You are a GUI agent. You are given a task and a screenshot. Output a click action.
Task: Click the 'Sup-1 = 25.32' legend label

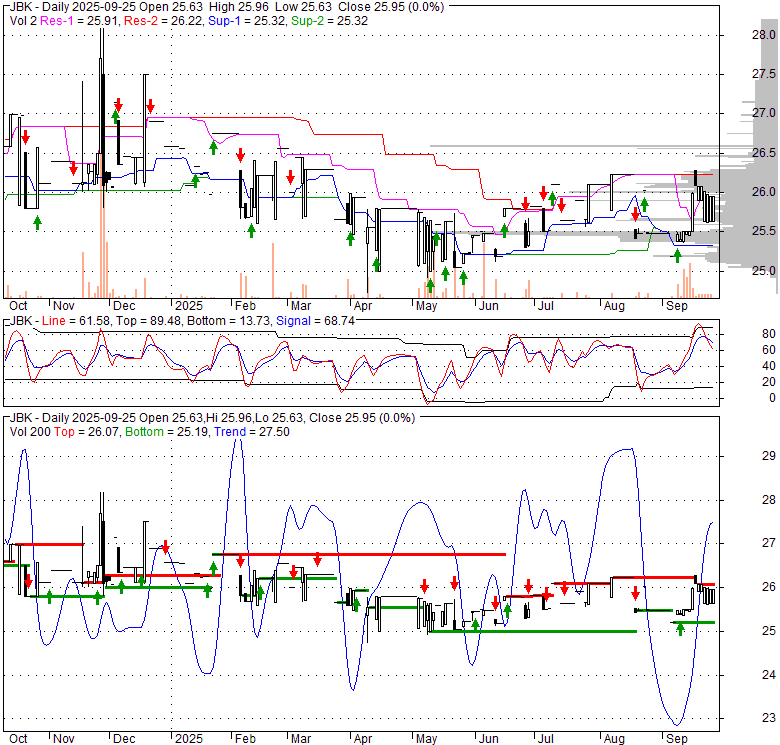(x=248, y=21)
